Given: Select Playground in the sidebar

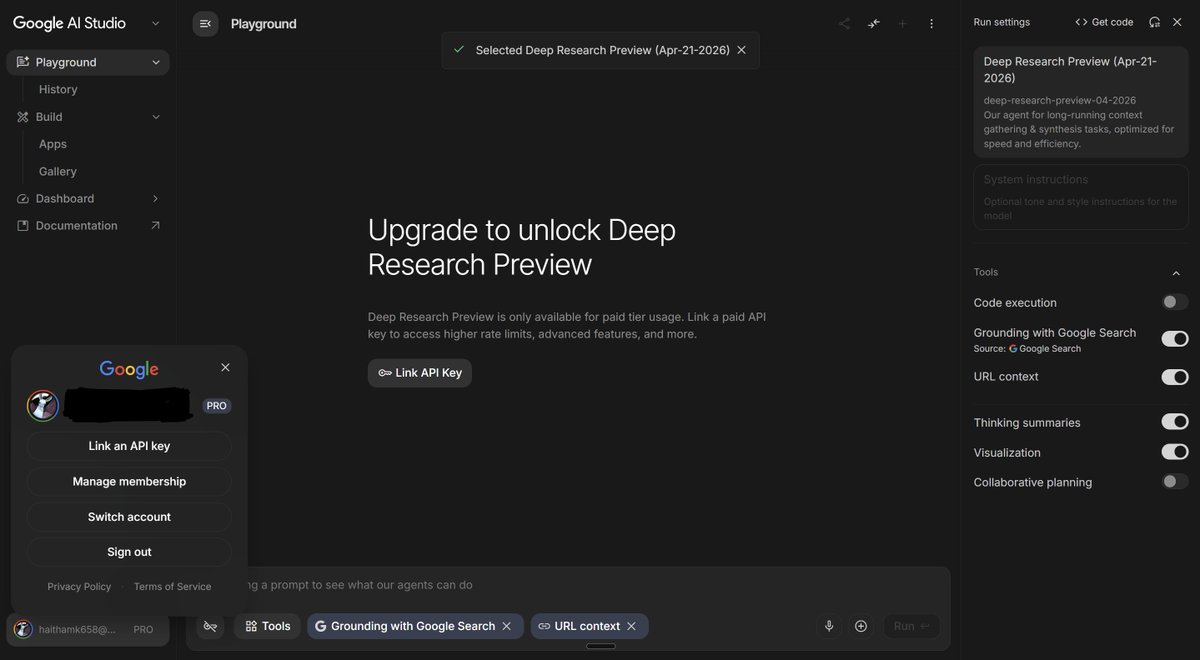Looking at the screenshot, I should (88, 62).
